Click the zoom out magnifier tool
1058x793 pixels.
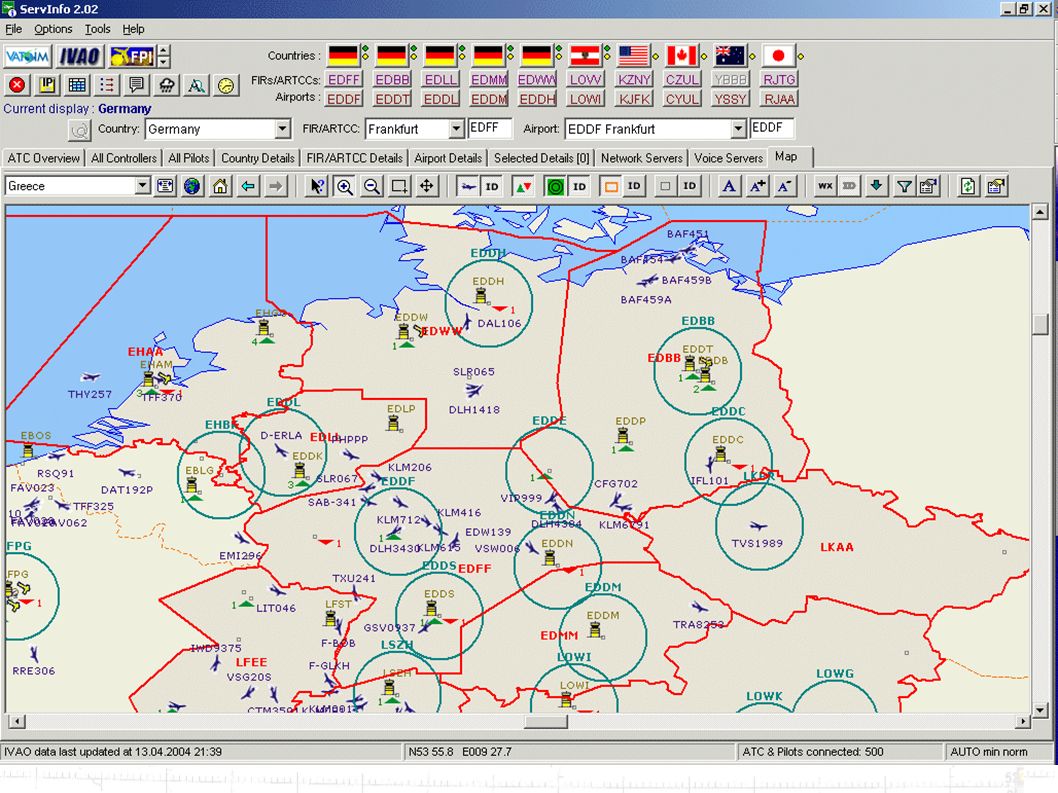[x=372, y=186]
